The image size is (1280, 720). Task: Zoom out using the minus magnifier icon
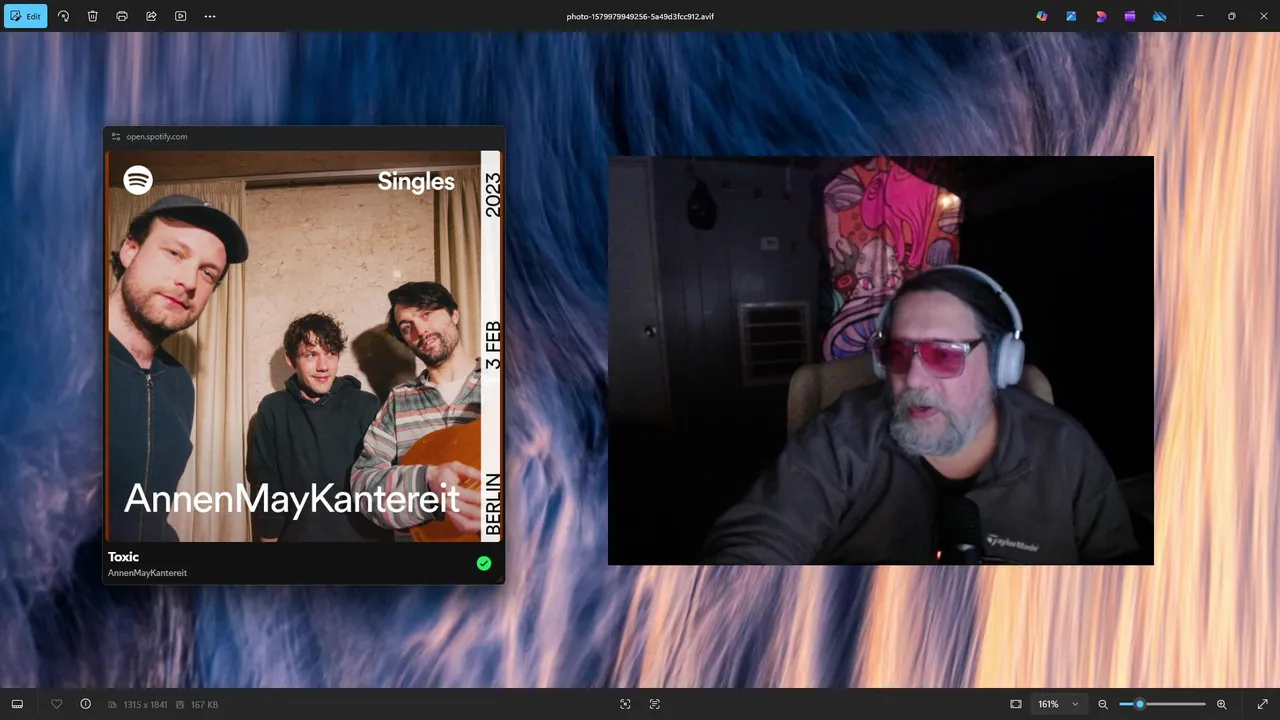point(1103,704)
